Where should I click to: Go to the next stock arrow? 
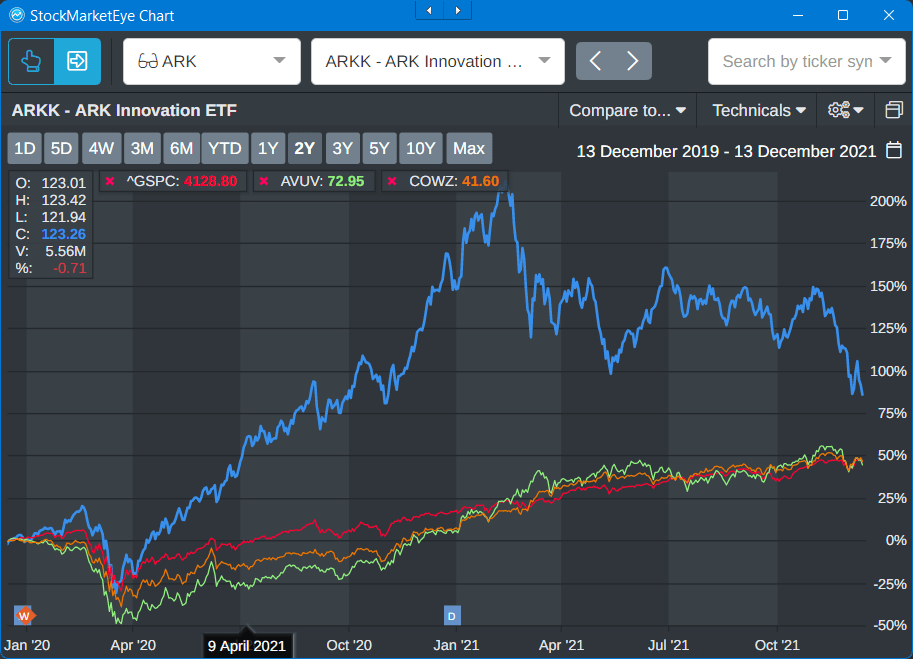coord(632,61)
